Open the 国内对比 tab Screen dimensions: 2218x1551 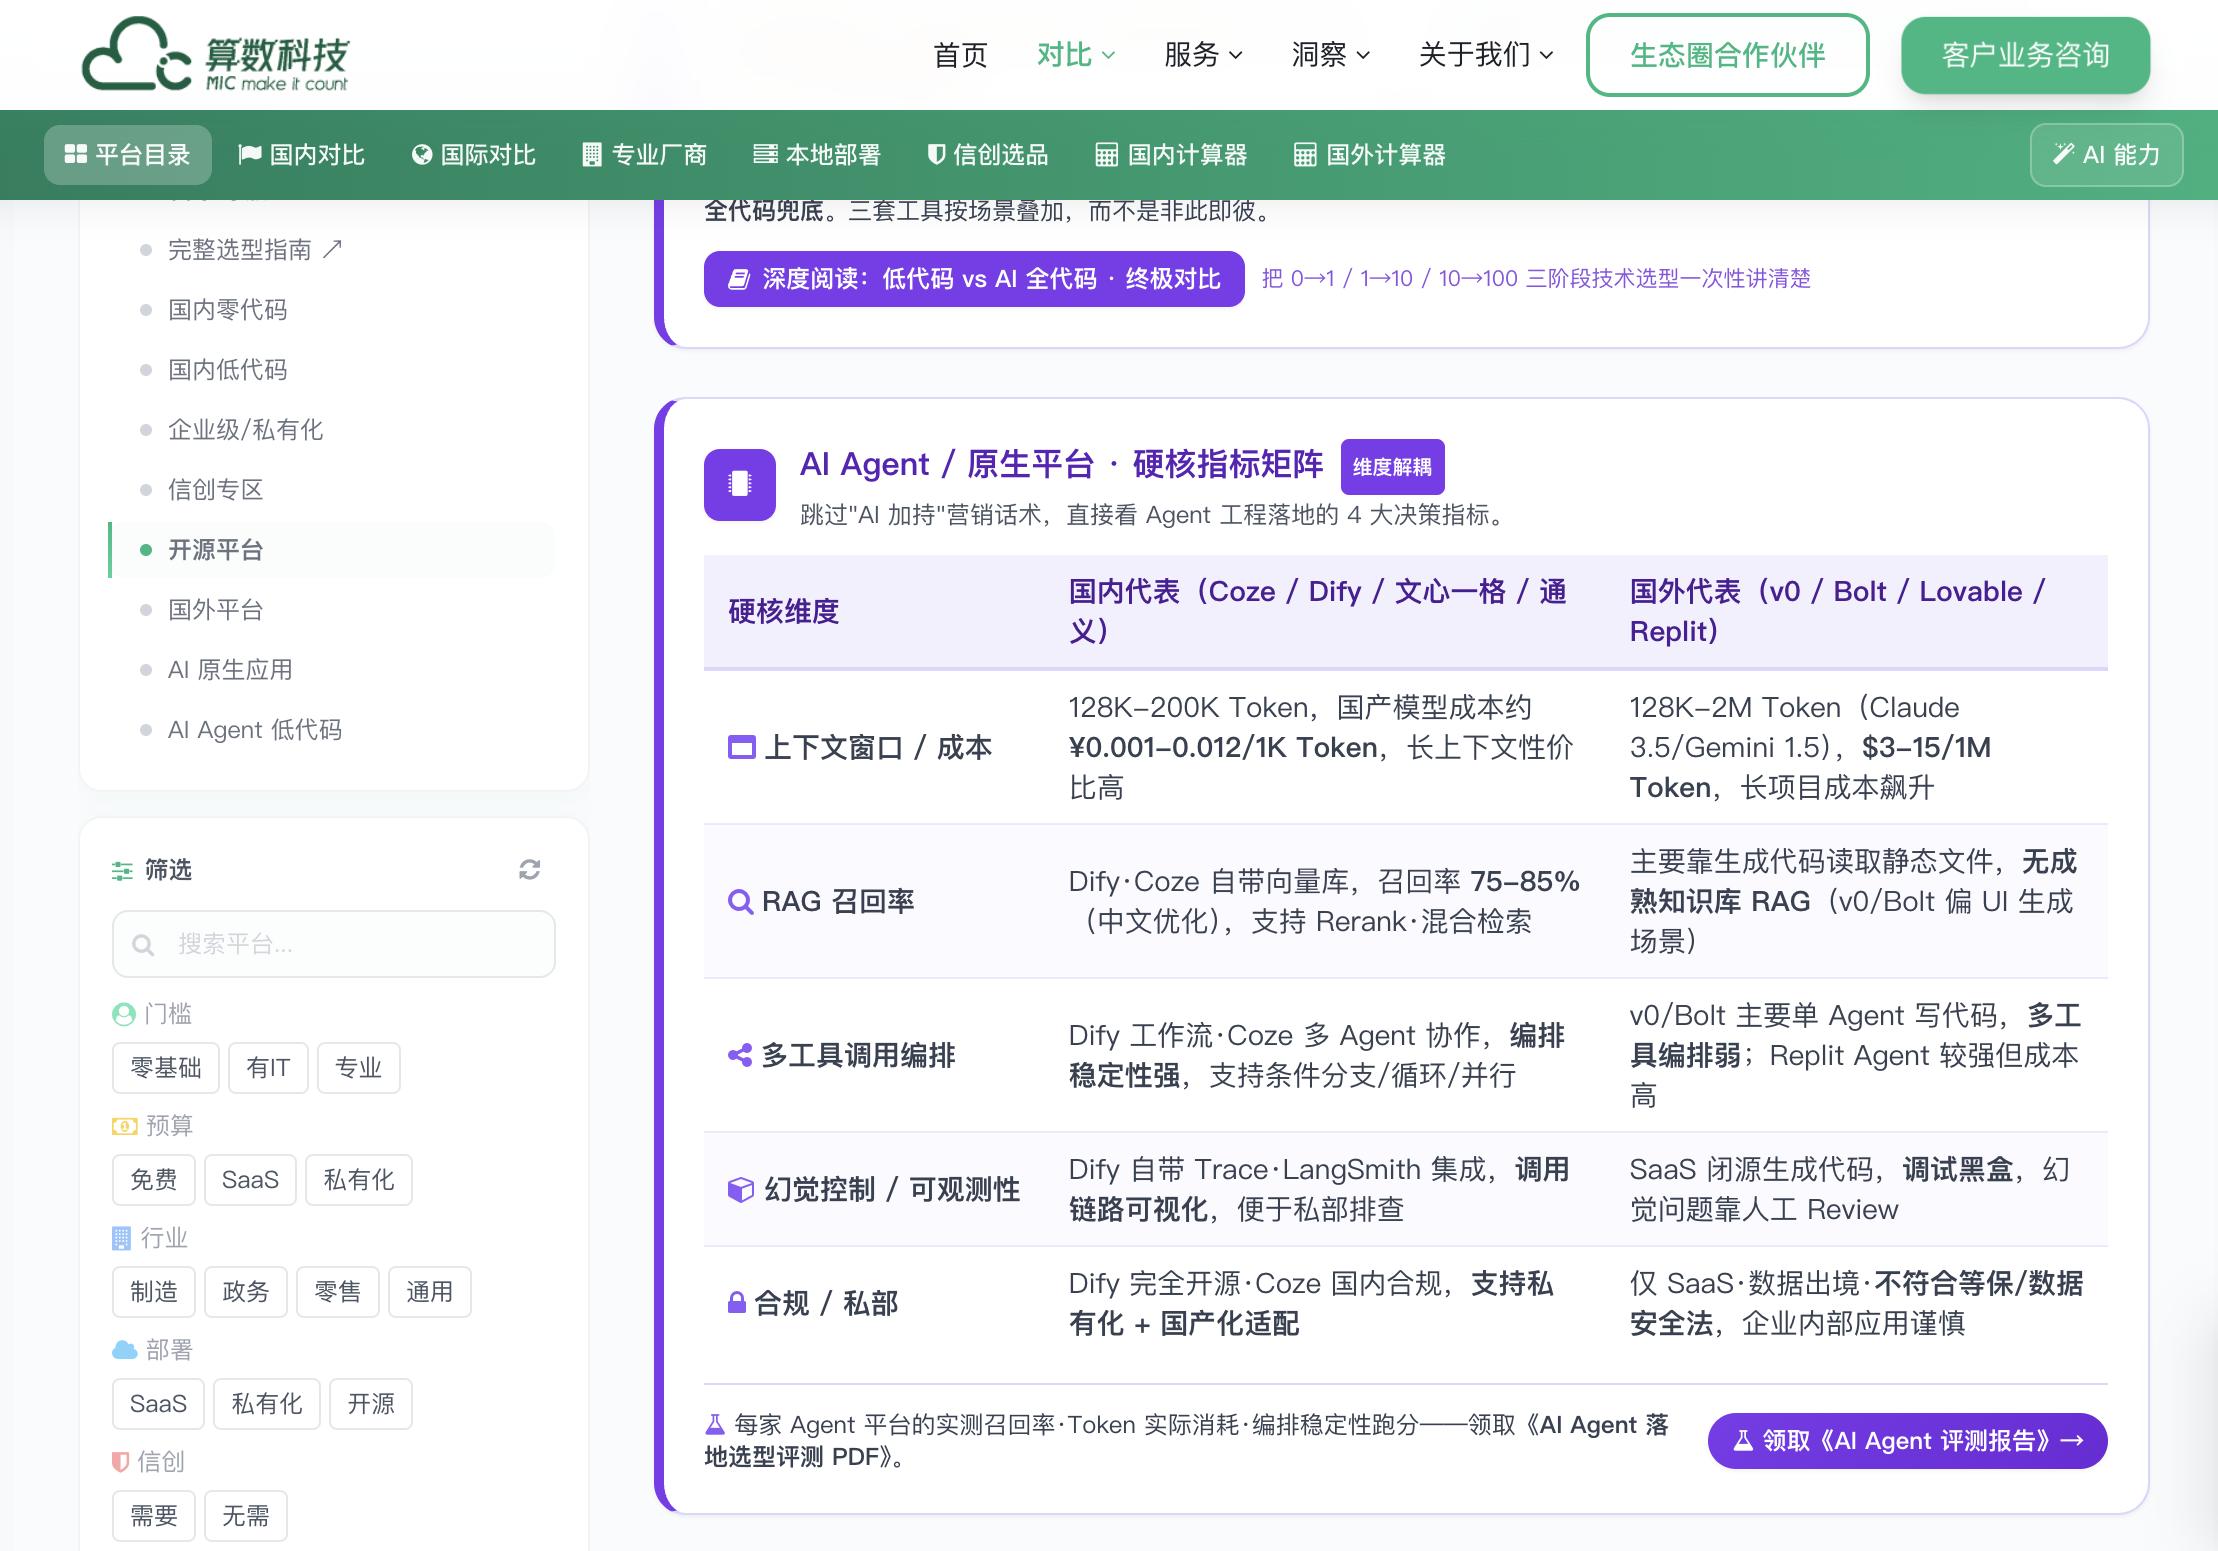point(301,155)
